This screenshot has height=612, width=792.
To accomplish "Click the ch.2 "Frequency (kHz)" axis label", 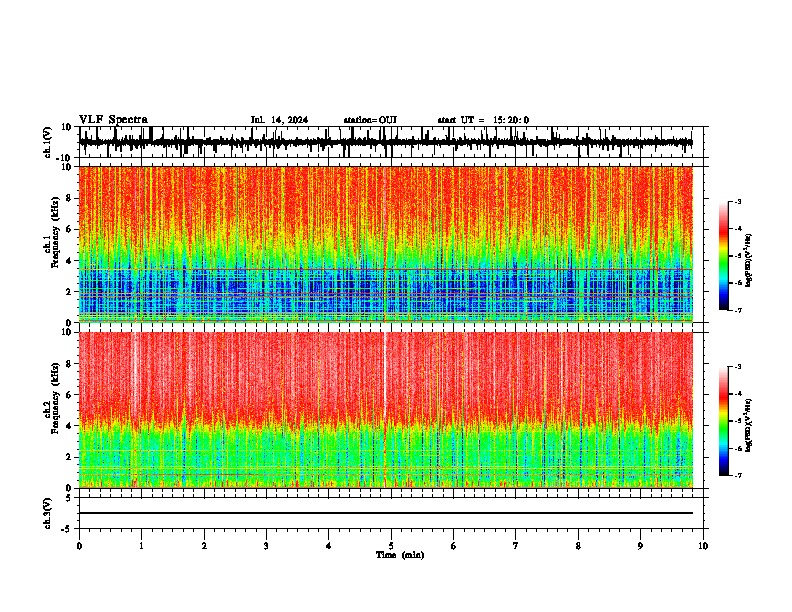I will pos(56,397).
